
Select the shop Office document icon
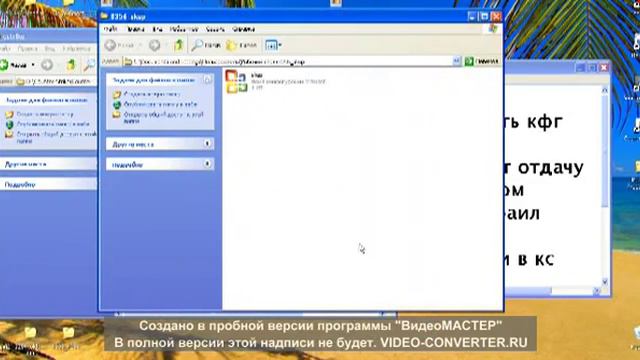click(237, 82)
